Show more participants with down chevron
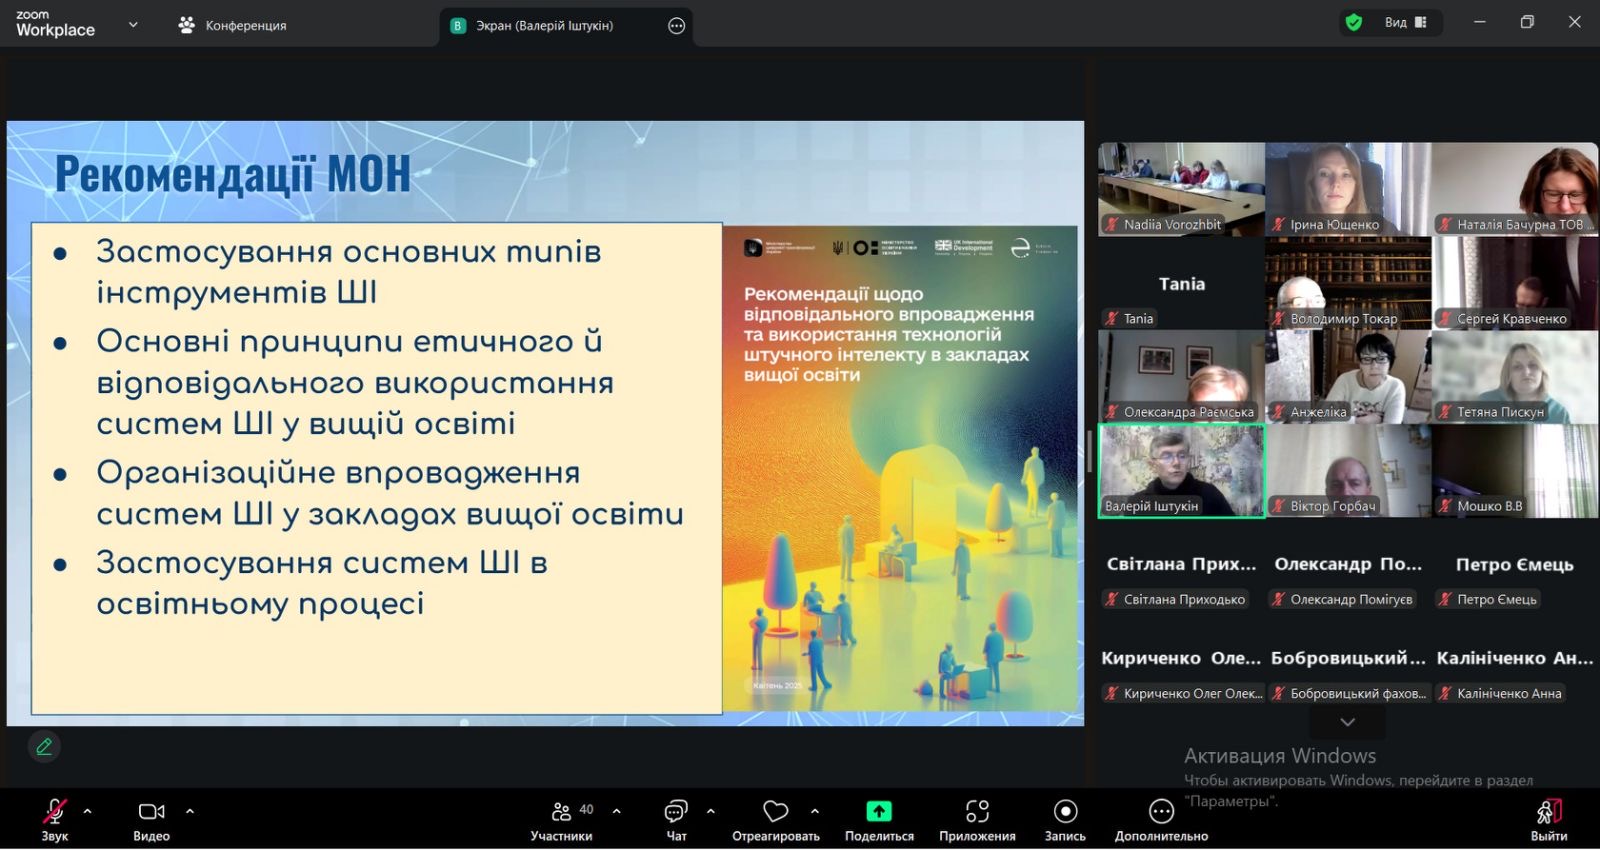 tap(1347, 722)
